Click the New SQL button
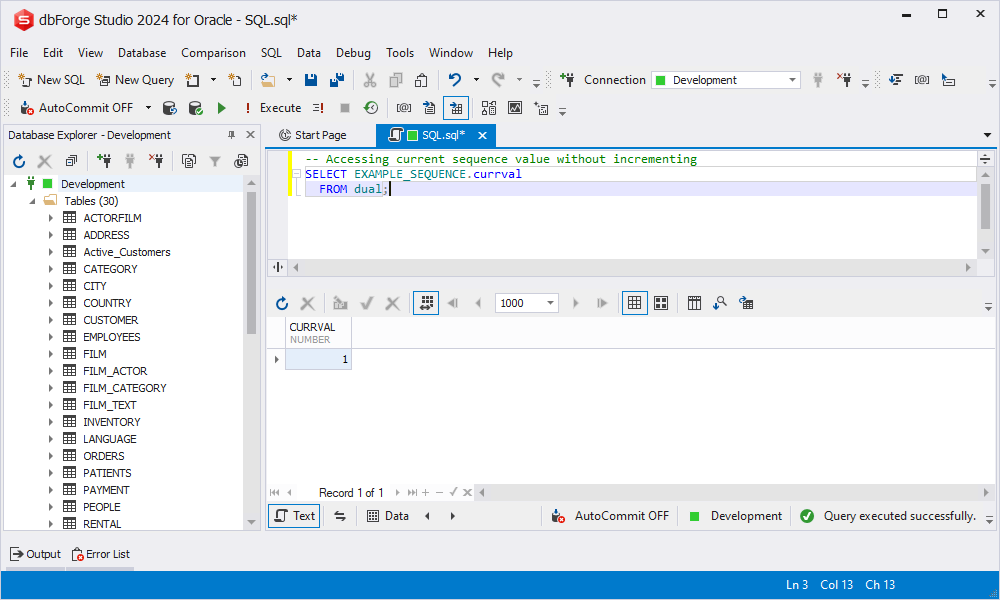This screenshot has width=1000, height=600. pos(52,80)
